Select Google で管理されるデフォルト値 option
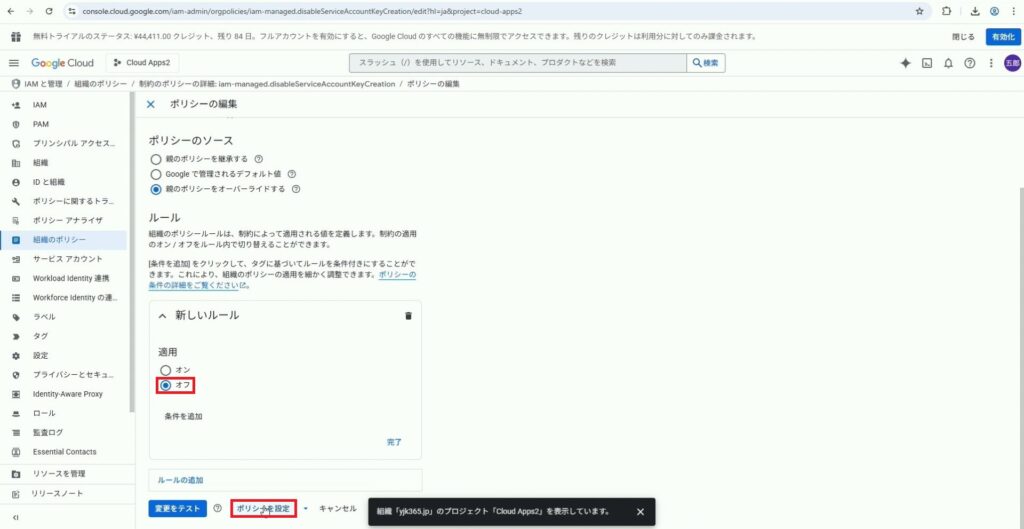The height and width of the screenshot is (529, 1024). coord(155,173)
